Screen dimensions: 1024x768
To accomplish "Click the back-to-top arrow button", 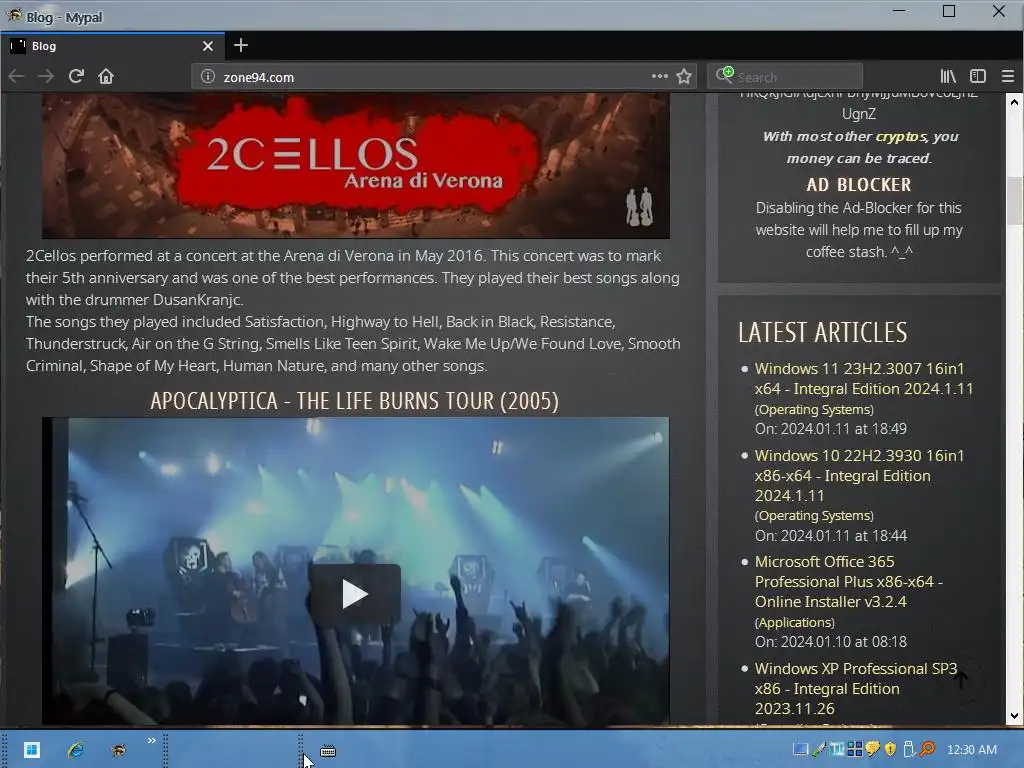I will [959, 679].
